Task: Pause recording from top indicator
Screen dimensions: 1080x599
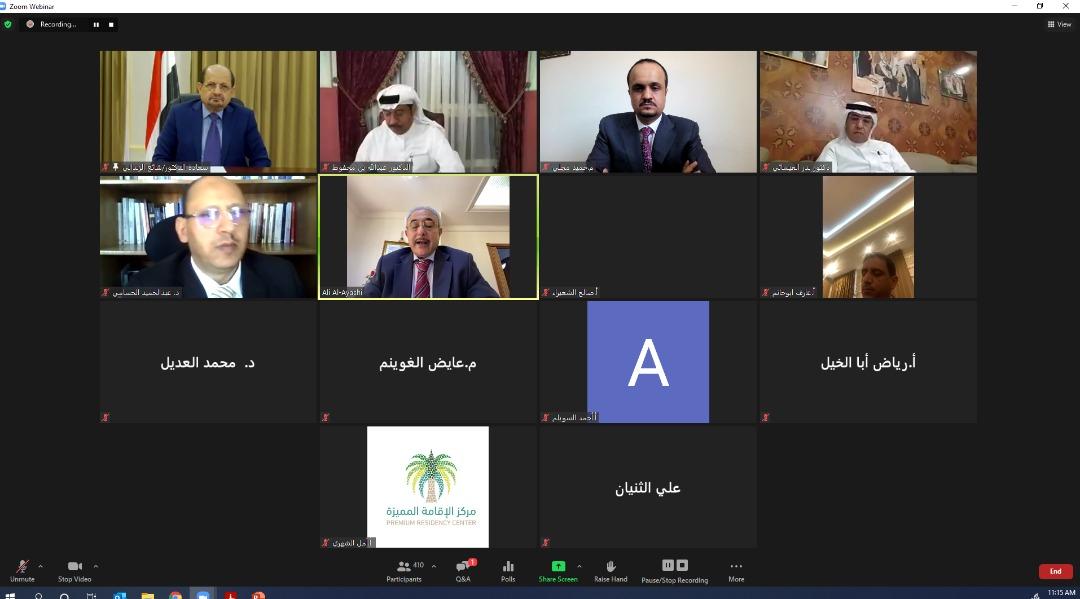Action: 96,25
